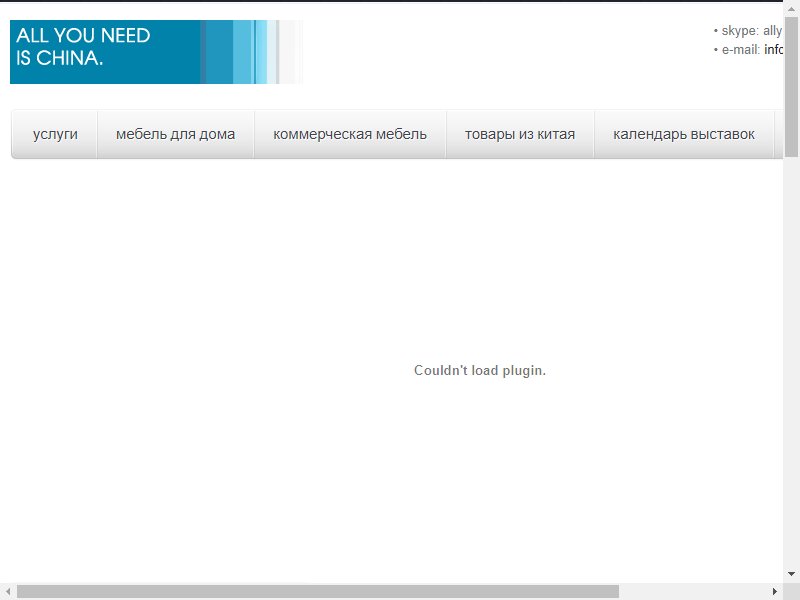
Task: Click the horizontal scrollbar thumb
Action: [x=317, y=591]
